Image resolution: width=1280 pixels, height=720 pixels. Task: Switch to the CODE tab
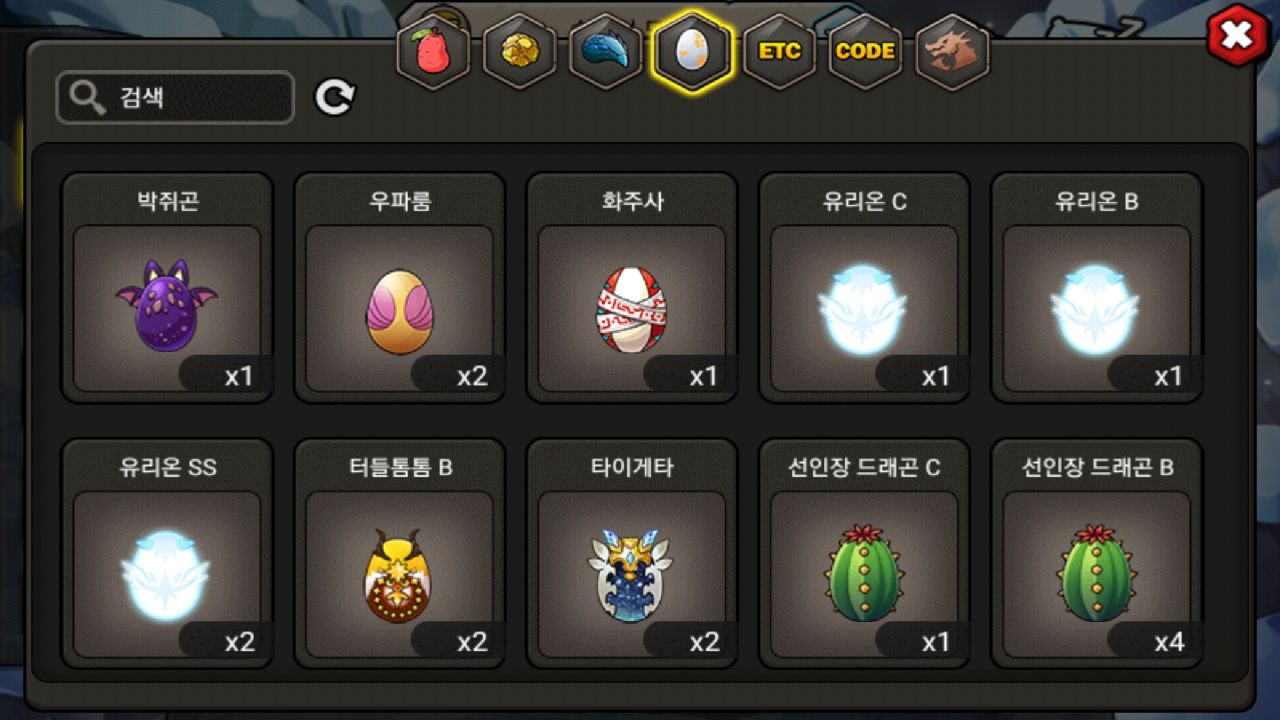[x=865, y=51]
